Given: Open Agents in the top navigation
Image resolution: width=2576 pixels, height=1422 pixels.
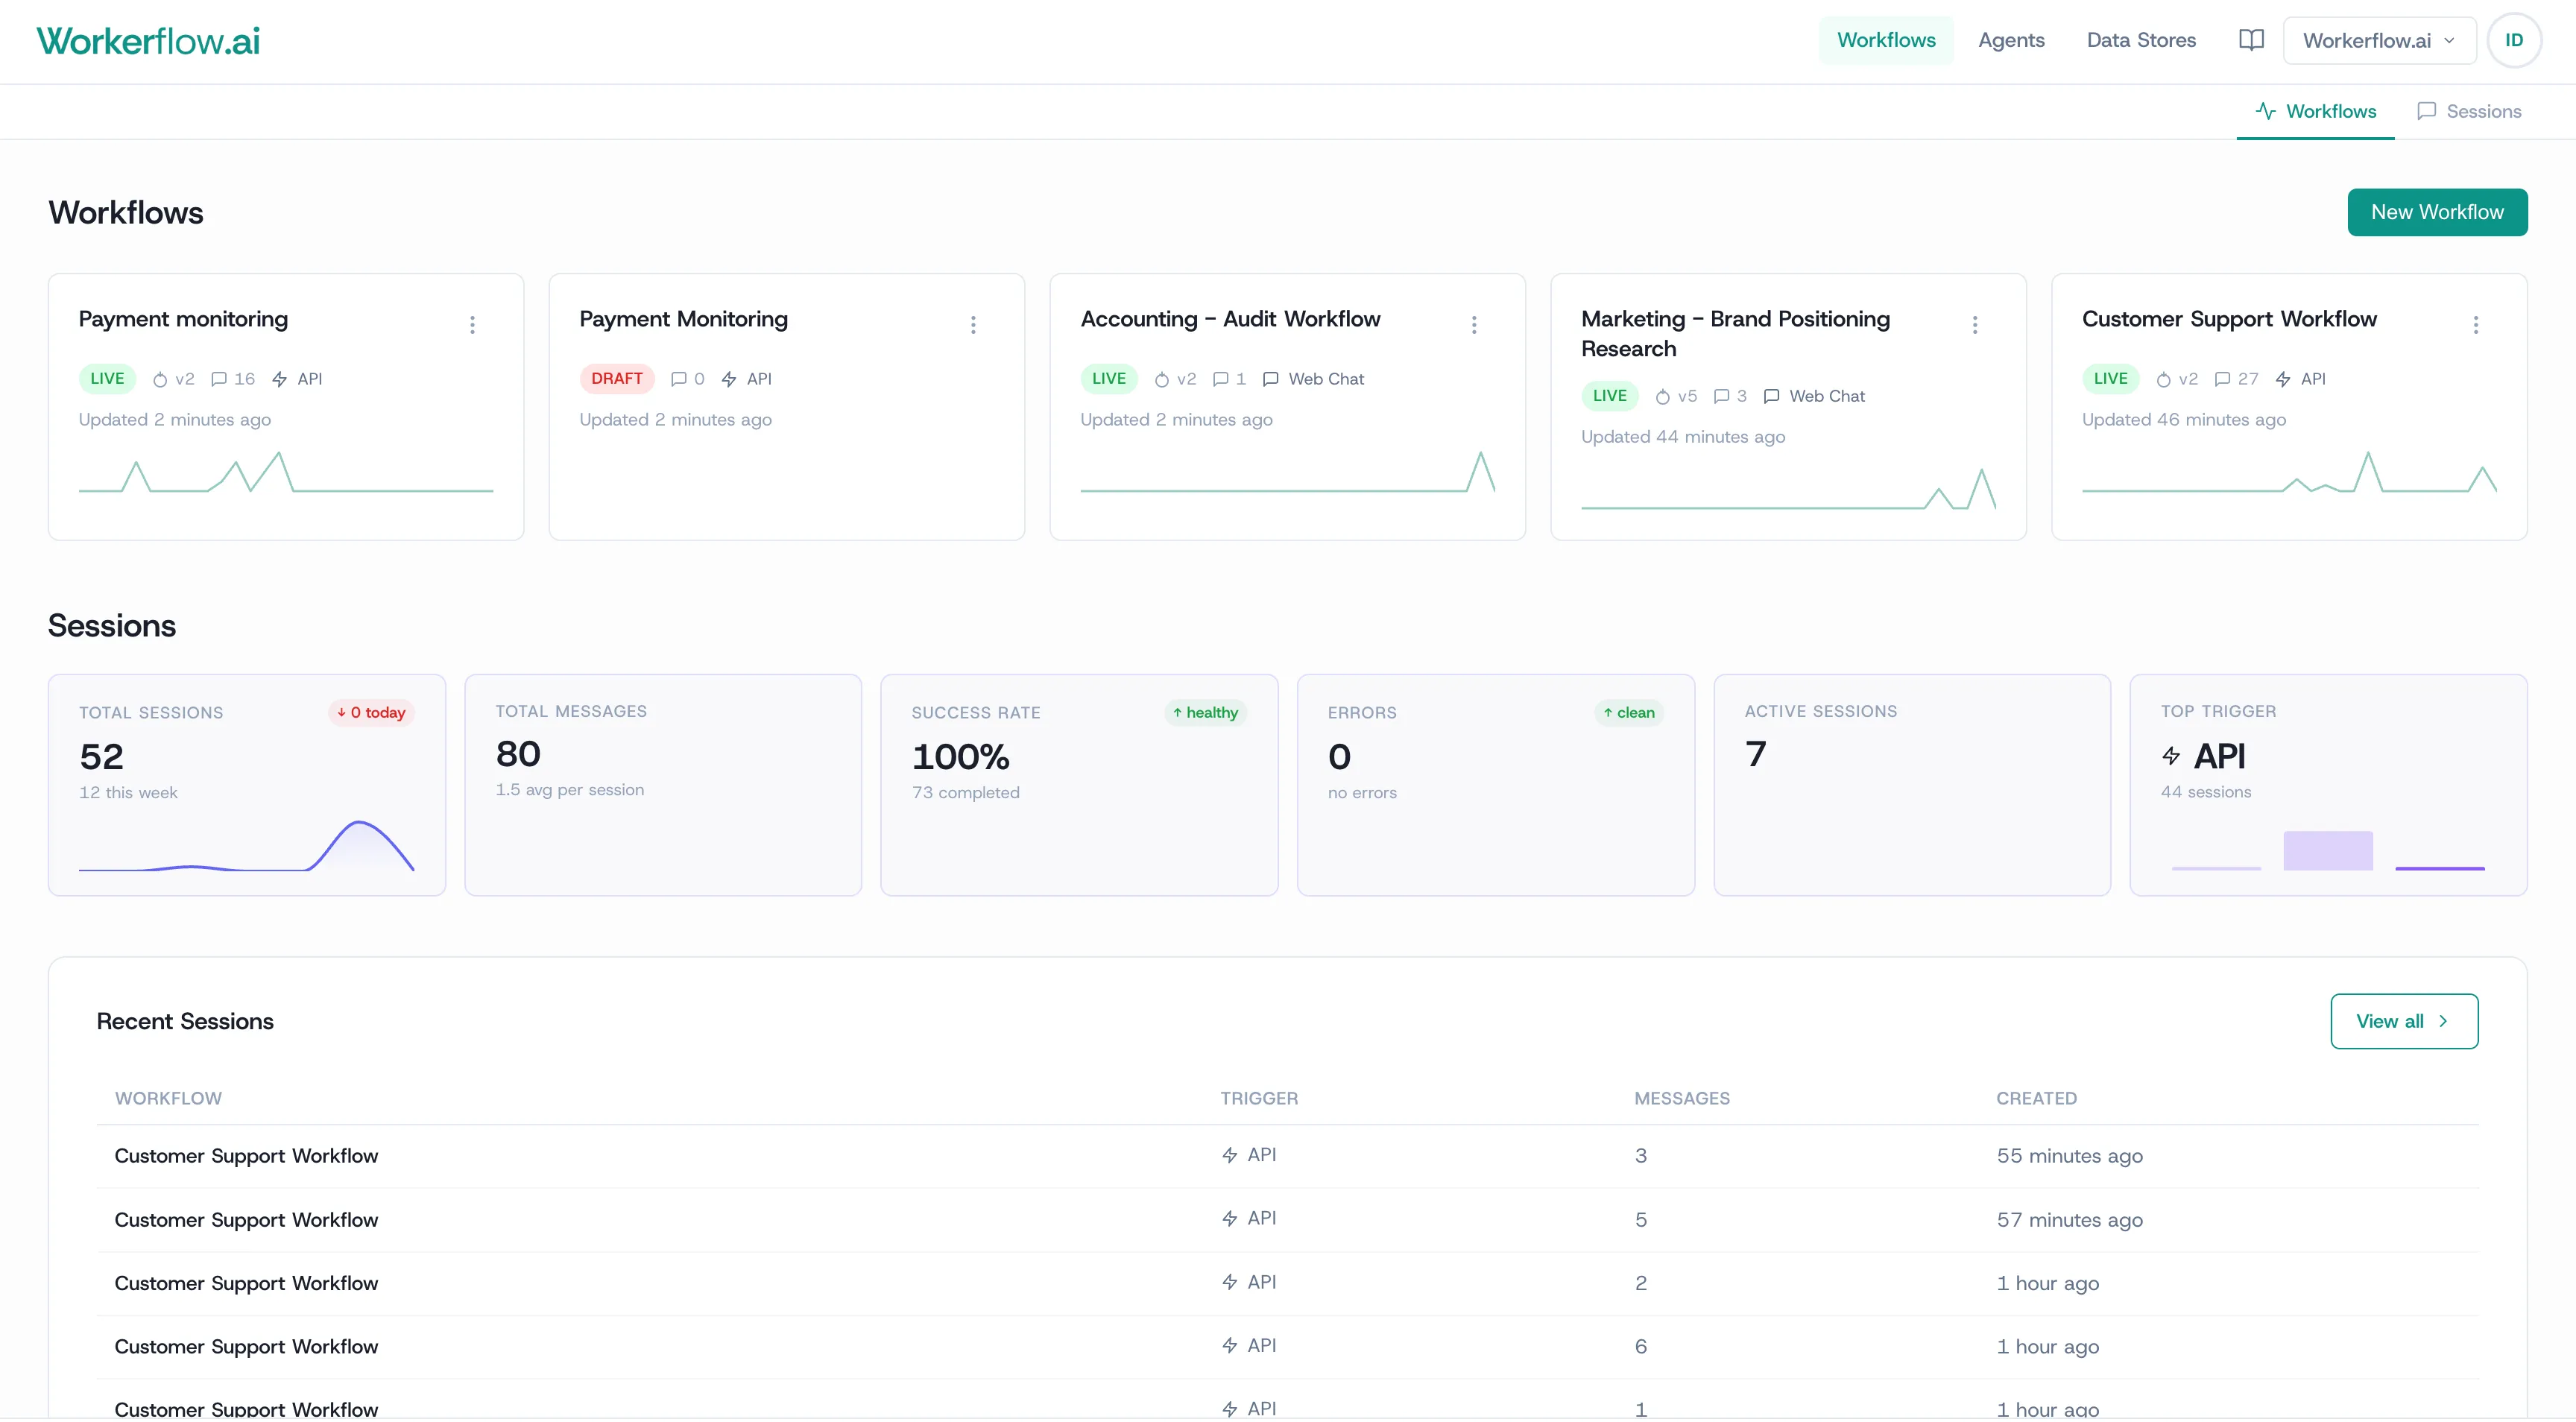Looking at the screenshot, I should (2010, 41).
